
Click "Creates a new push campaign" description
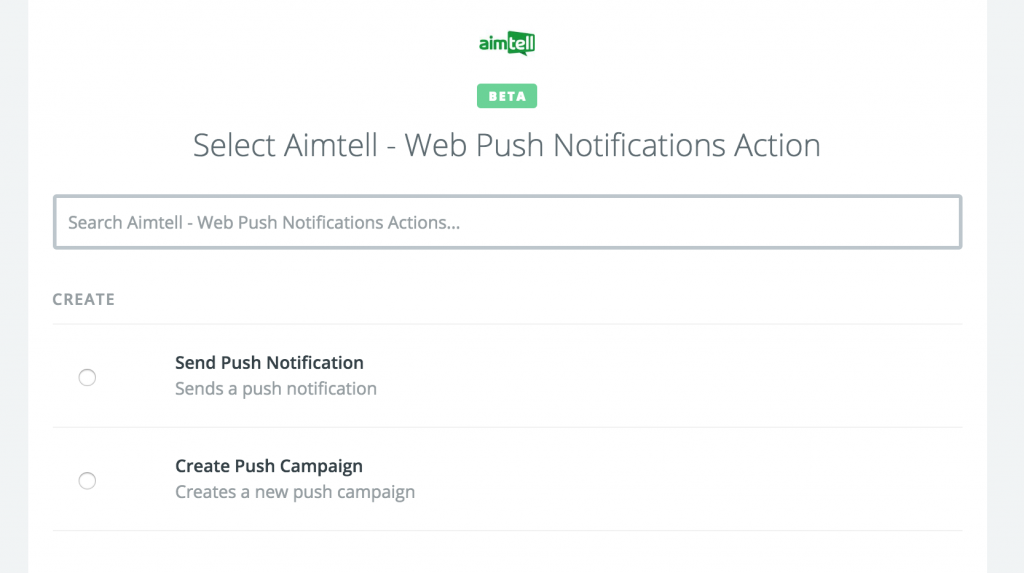(x=295, y=492)
